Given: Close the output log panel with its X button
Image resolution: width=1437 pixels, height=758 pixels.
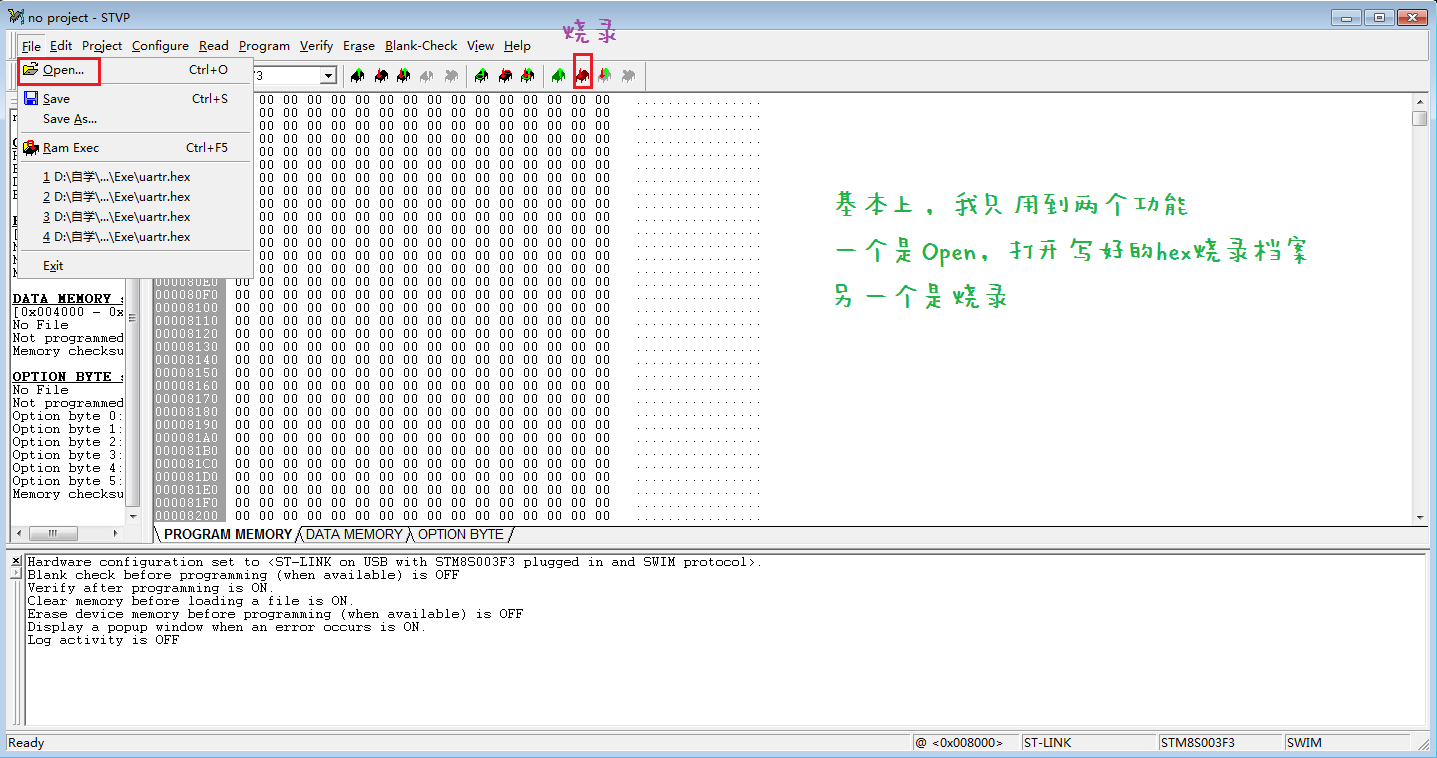Looking at the screenshot, I should click(x=15, y=561).
